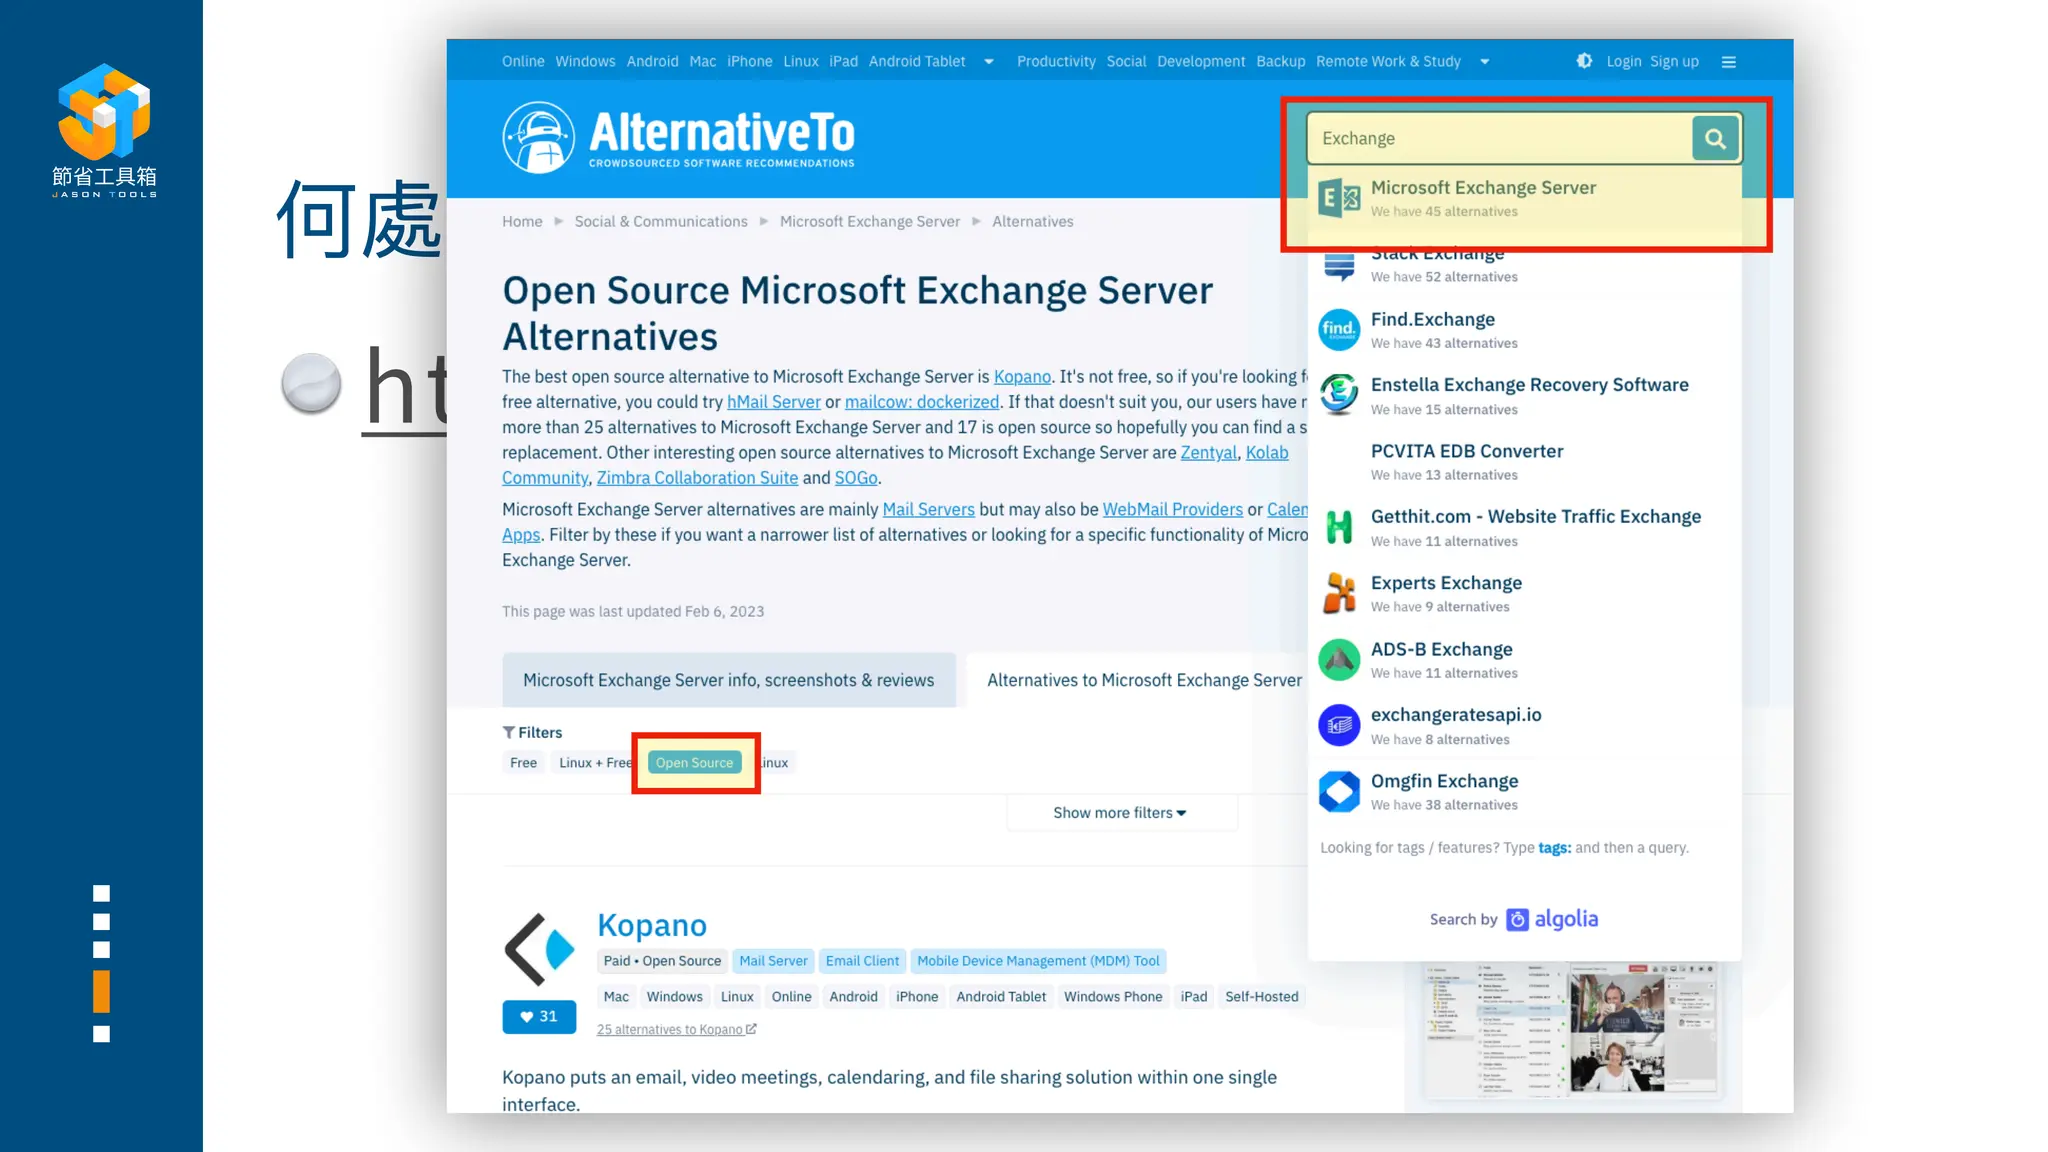Viewport: 2048px width, 1152px height.
Task: Click the search magnifier button
Action: 1715,139
